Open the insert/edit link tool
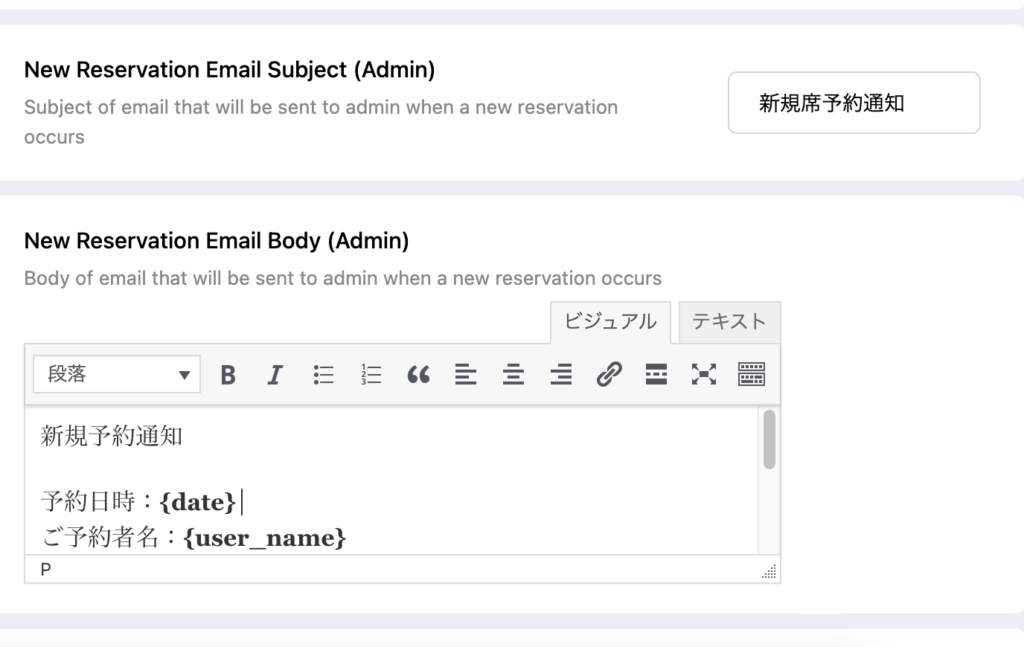1024x647 pixels. pyautogui.click(x=608, y=375)
